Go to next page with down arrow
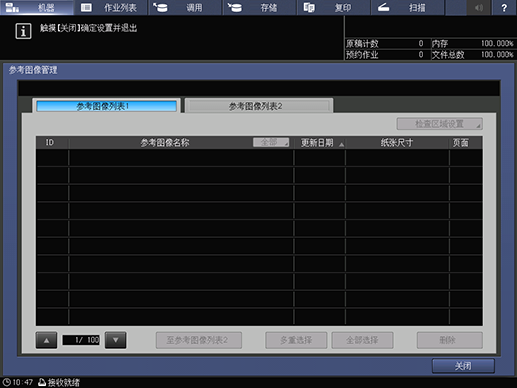 (x=115, y=340)
